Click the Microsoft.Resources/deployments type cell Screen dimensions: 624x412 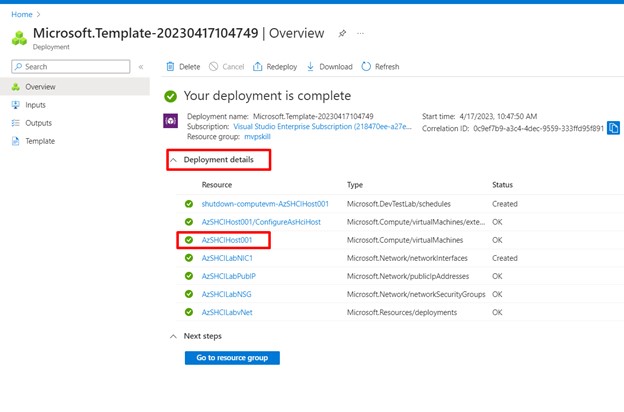coord(402,312)
